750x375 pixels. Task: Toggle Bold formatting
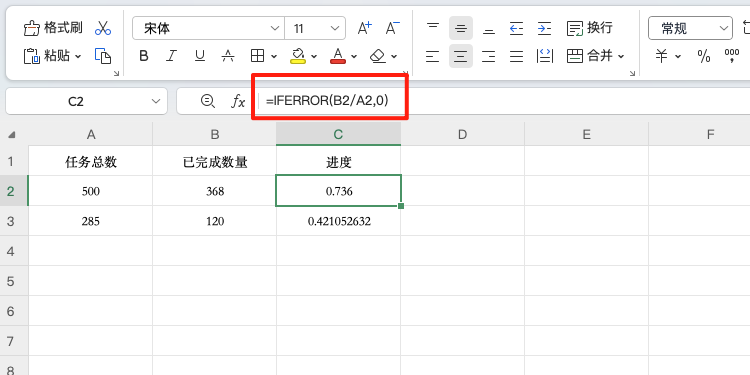[143, 56]
